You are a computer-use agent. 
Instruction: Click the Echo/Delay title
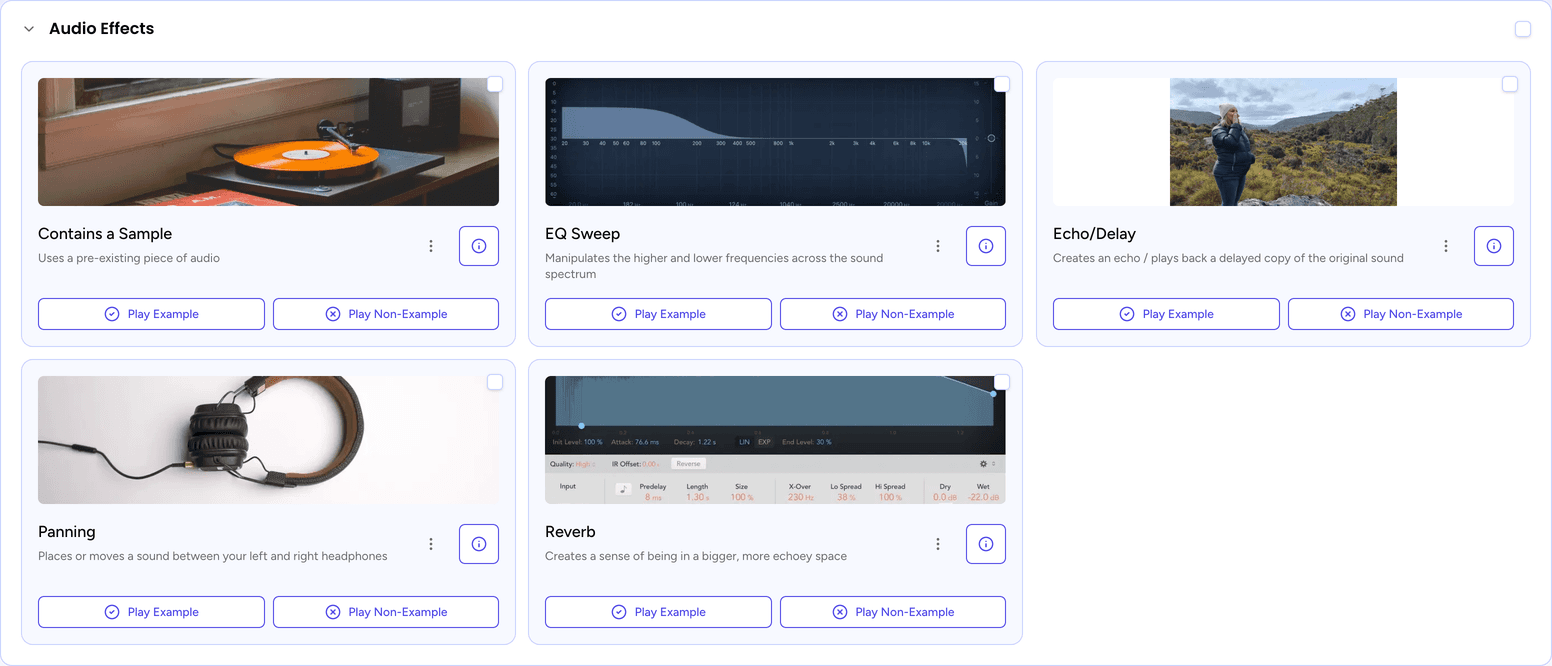(1094, 234)
